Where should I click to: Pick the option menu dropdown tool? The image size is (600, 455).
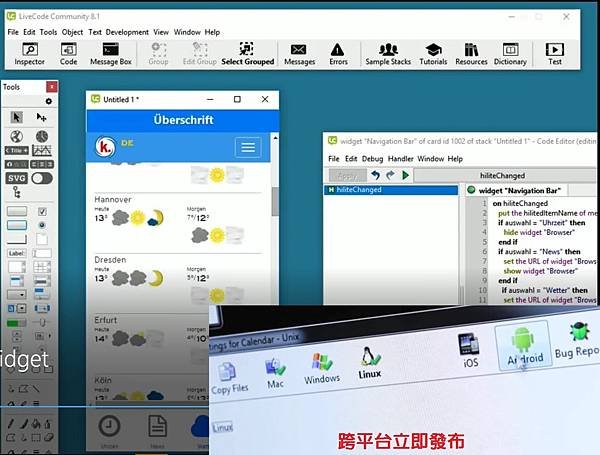pyautogui.click(x=16, y=295)
